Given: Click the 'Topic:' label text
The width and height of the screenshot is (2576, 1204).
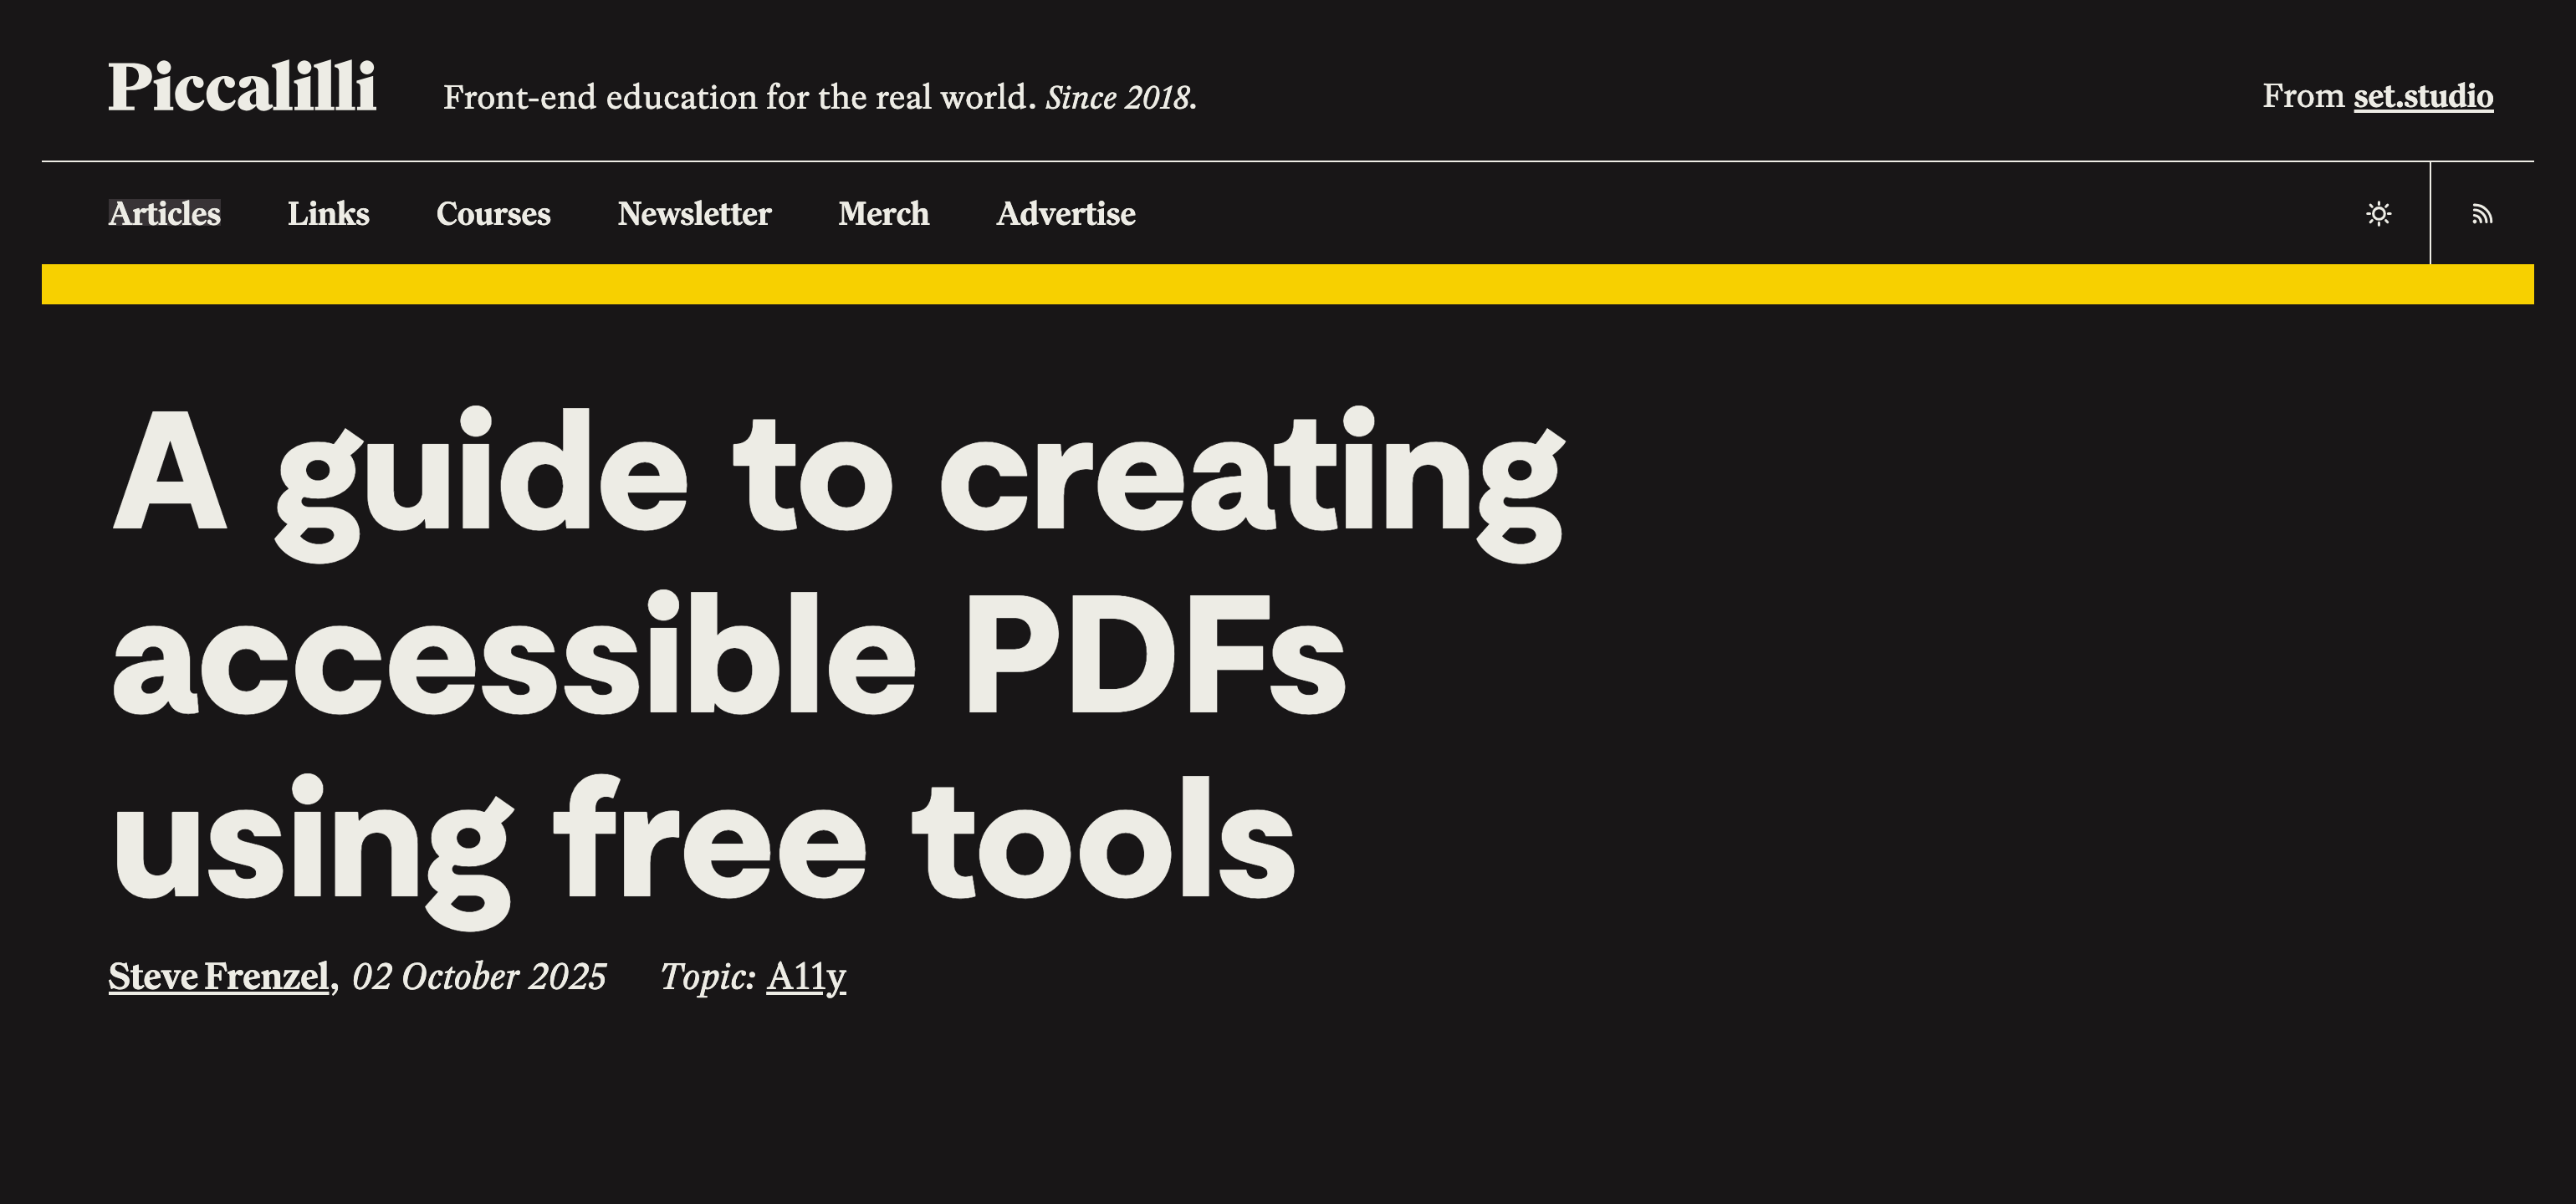Looking at the screenshot, I should 707,976.
